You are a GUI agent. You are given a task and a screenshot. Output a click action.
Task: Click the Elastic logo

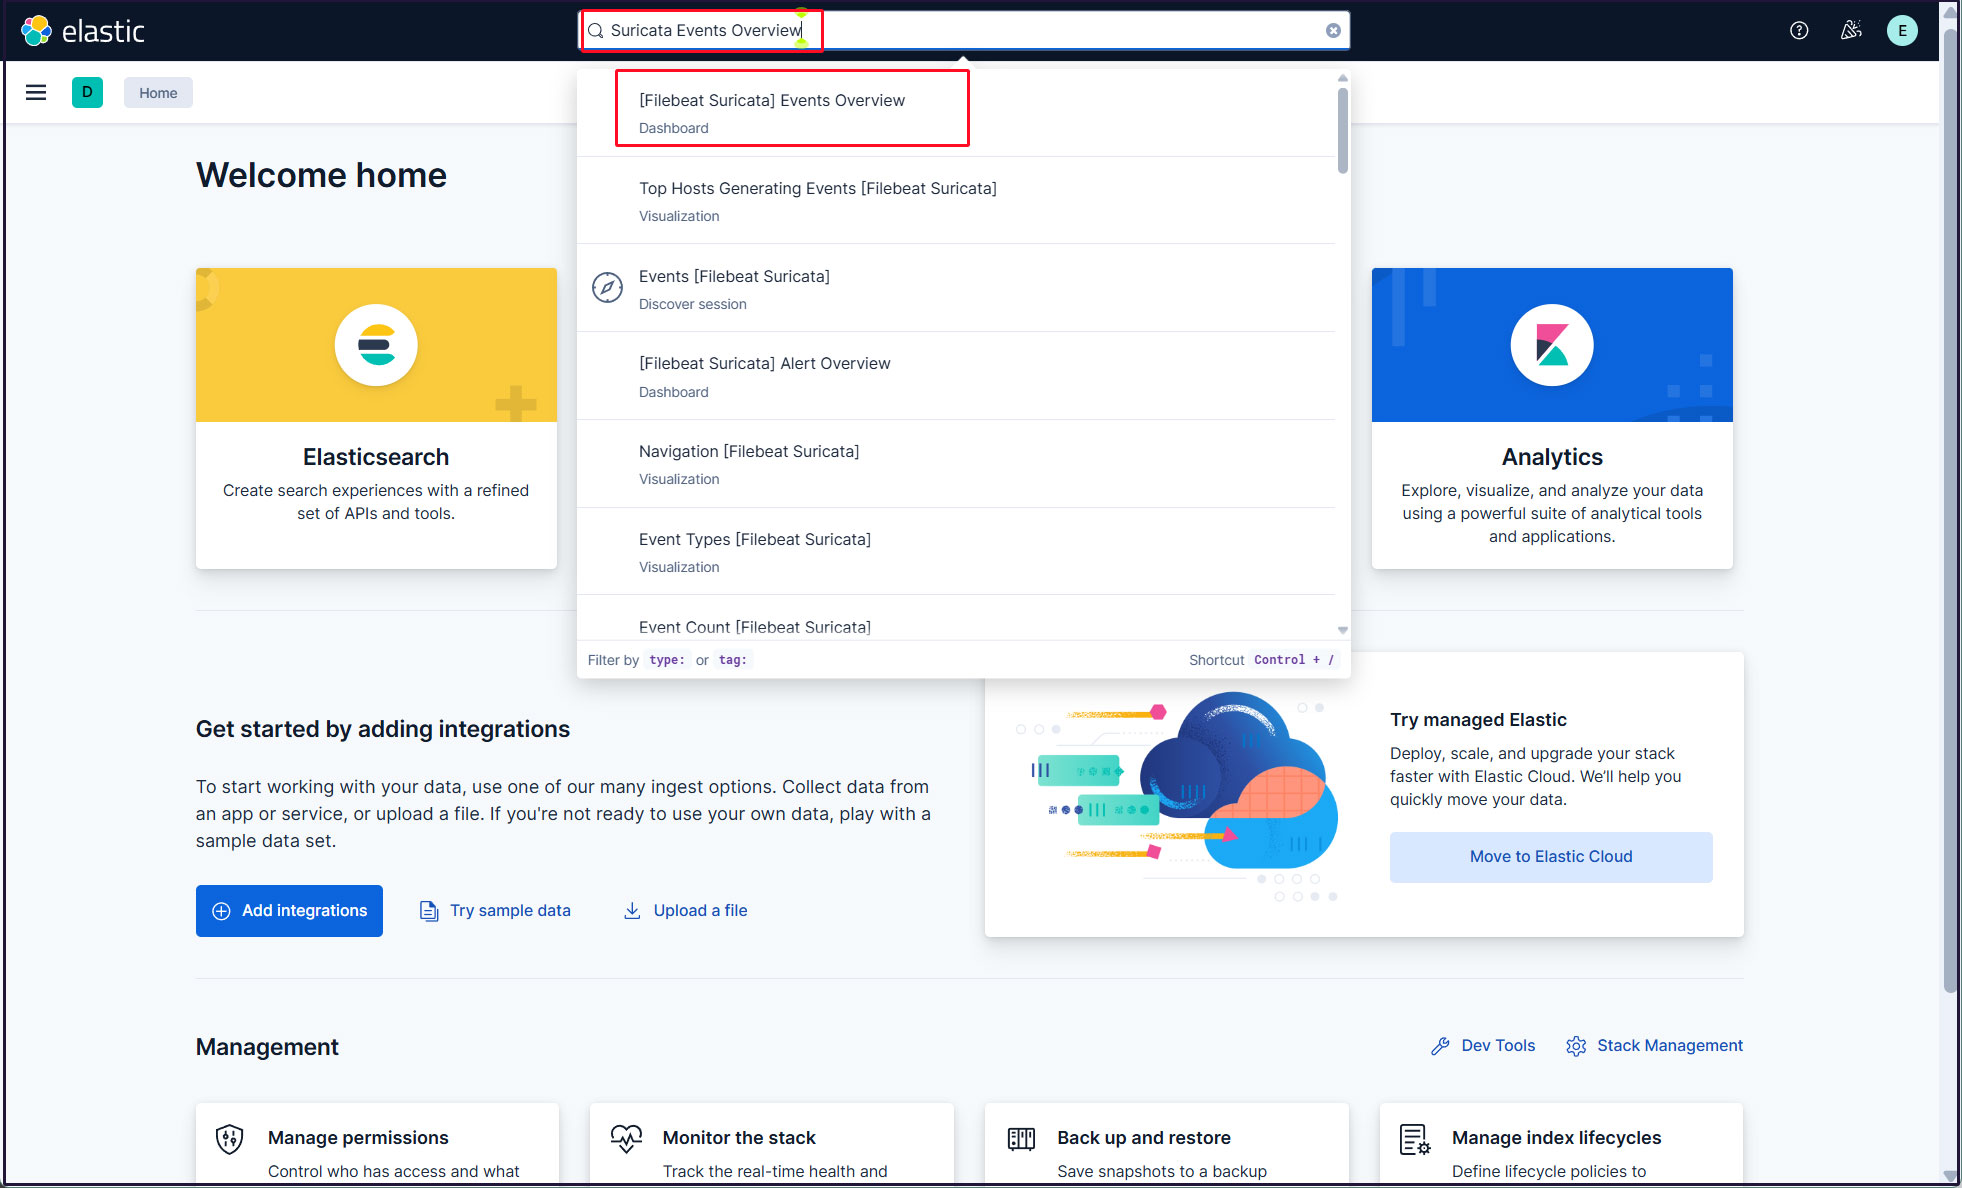83,31
